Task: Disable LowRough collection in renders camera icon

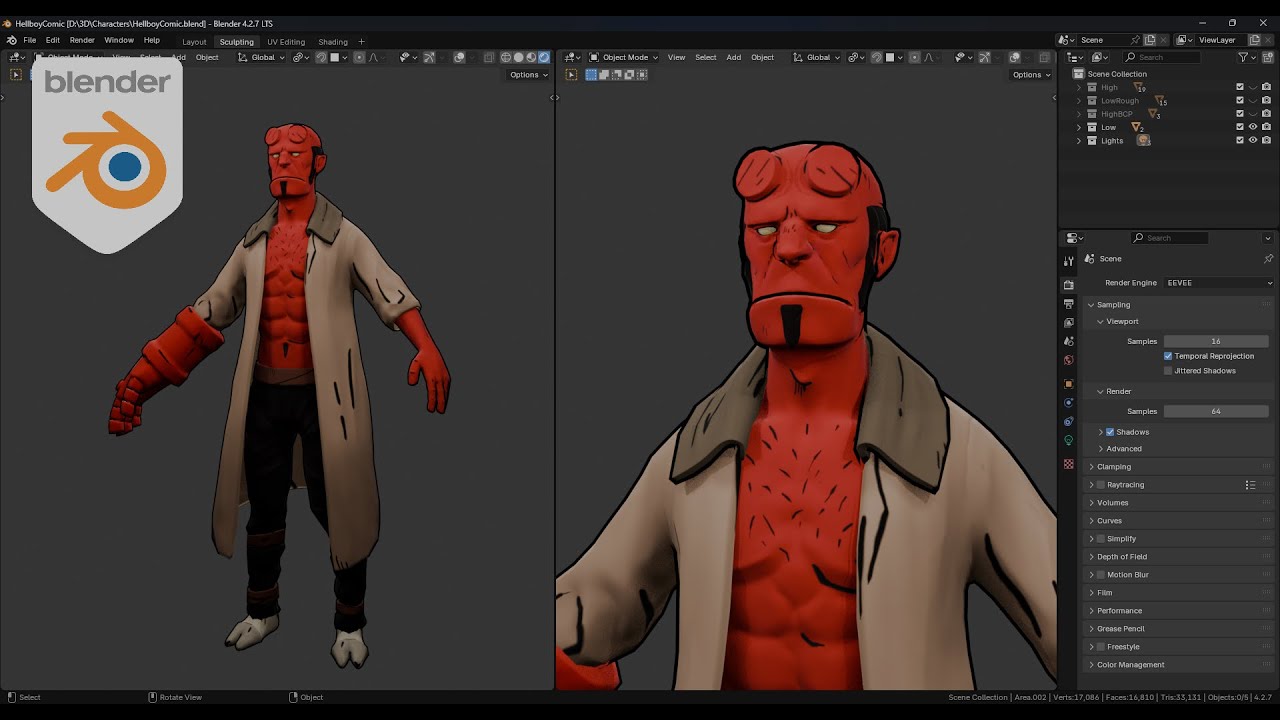Action: pos(1266,101)
